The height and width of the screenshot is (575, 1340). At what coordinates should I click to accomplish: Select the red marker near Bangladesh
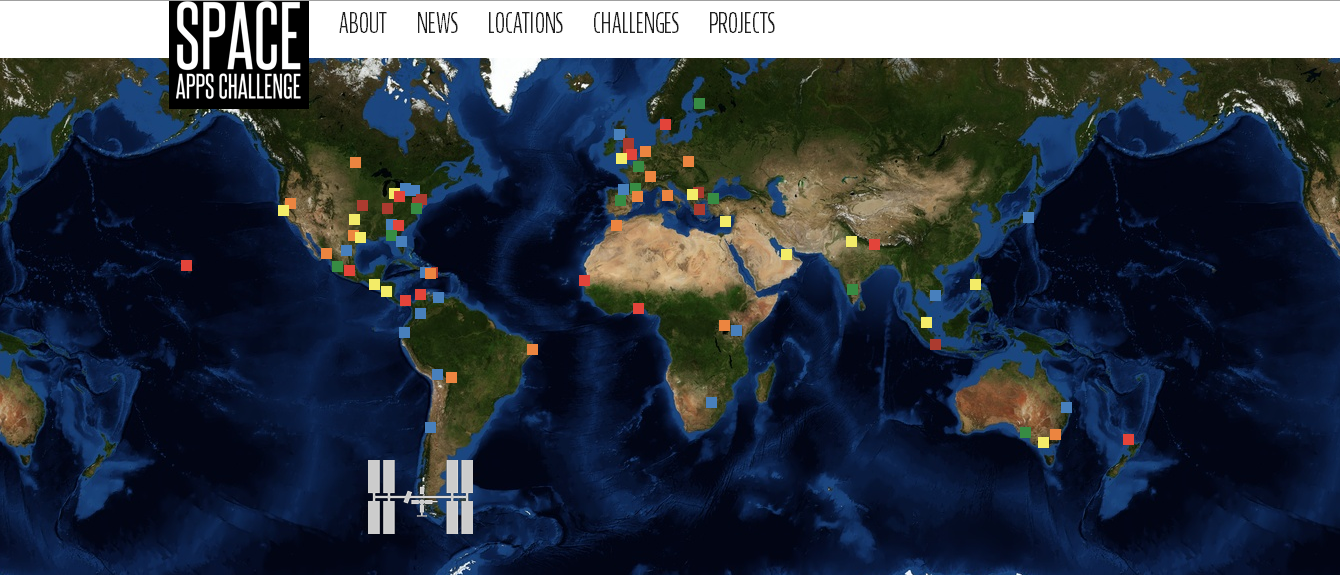874,244
